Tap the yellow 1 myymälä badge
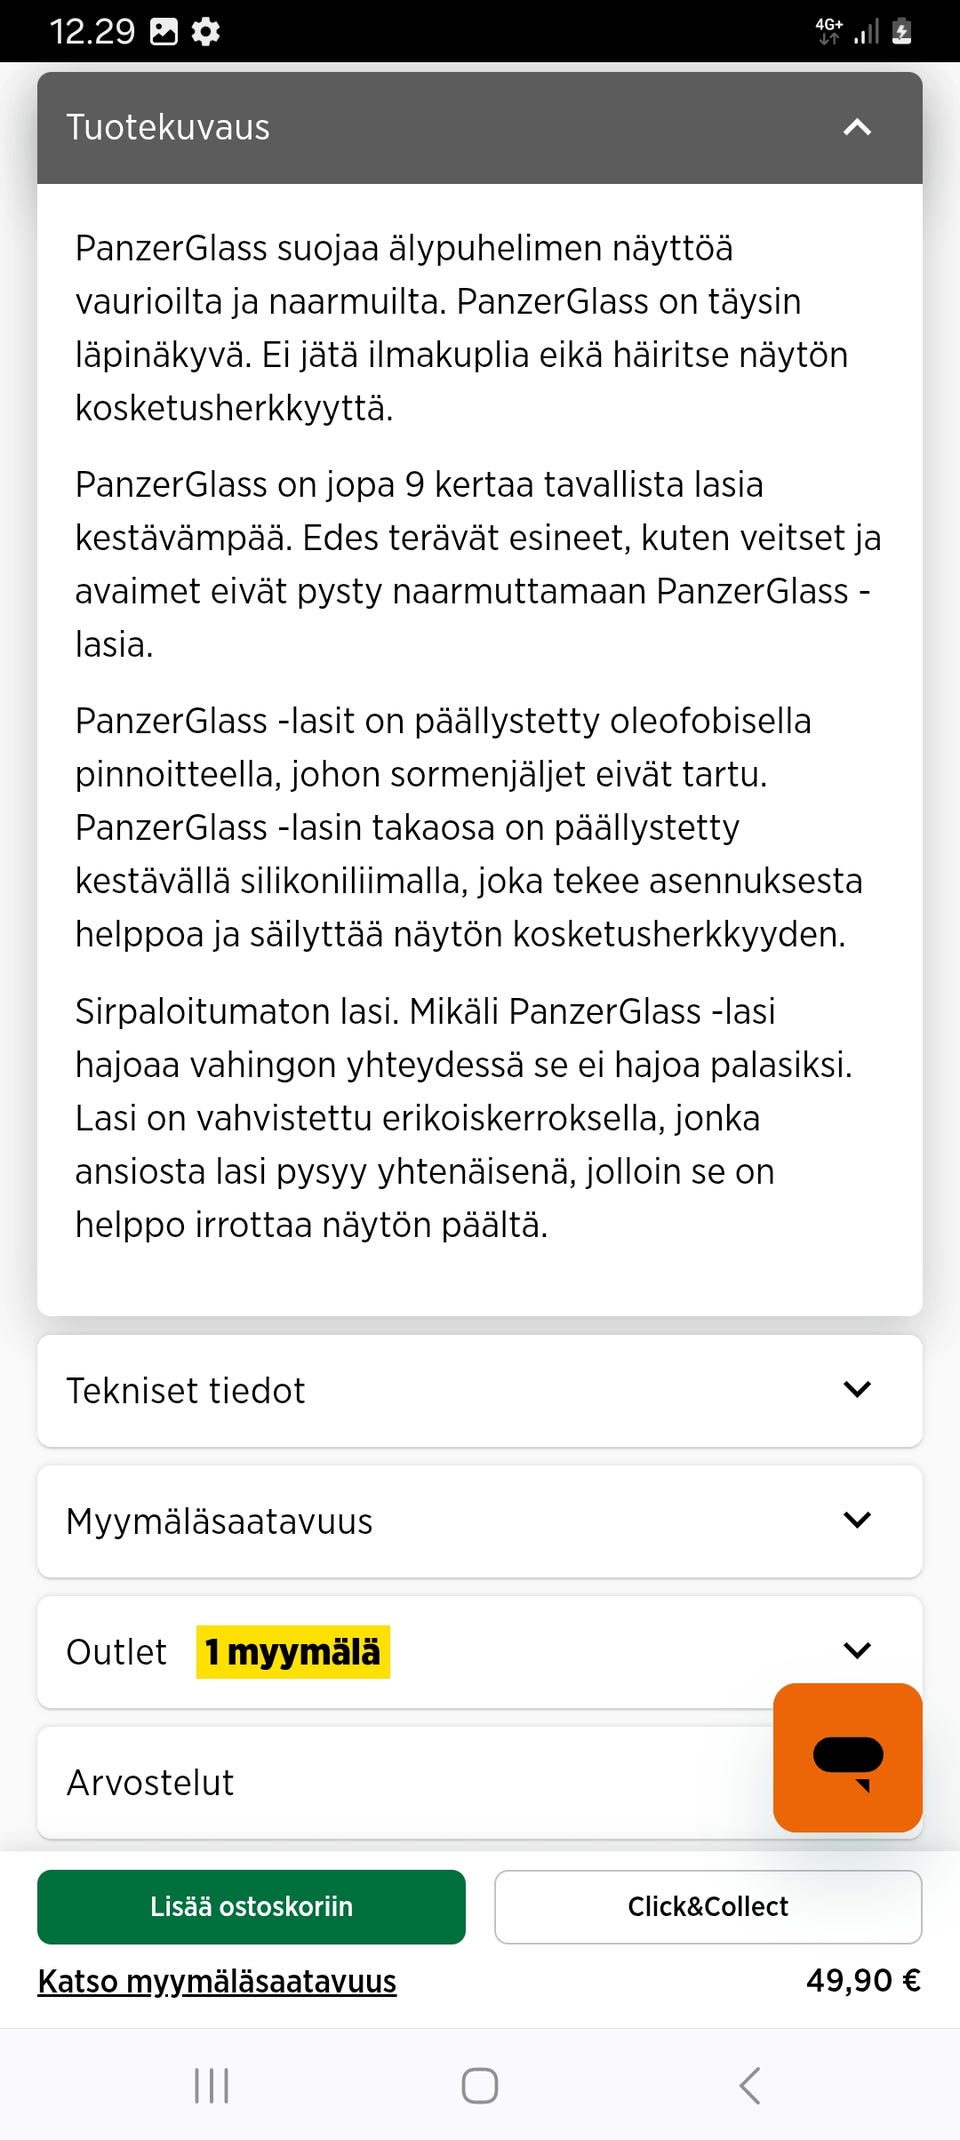 293,1651
